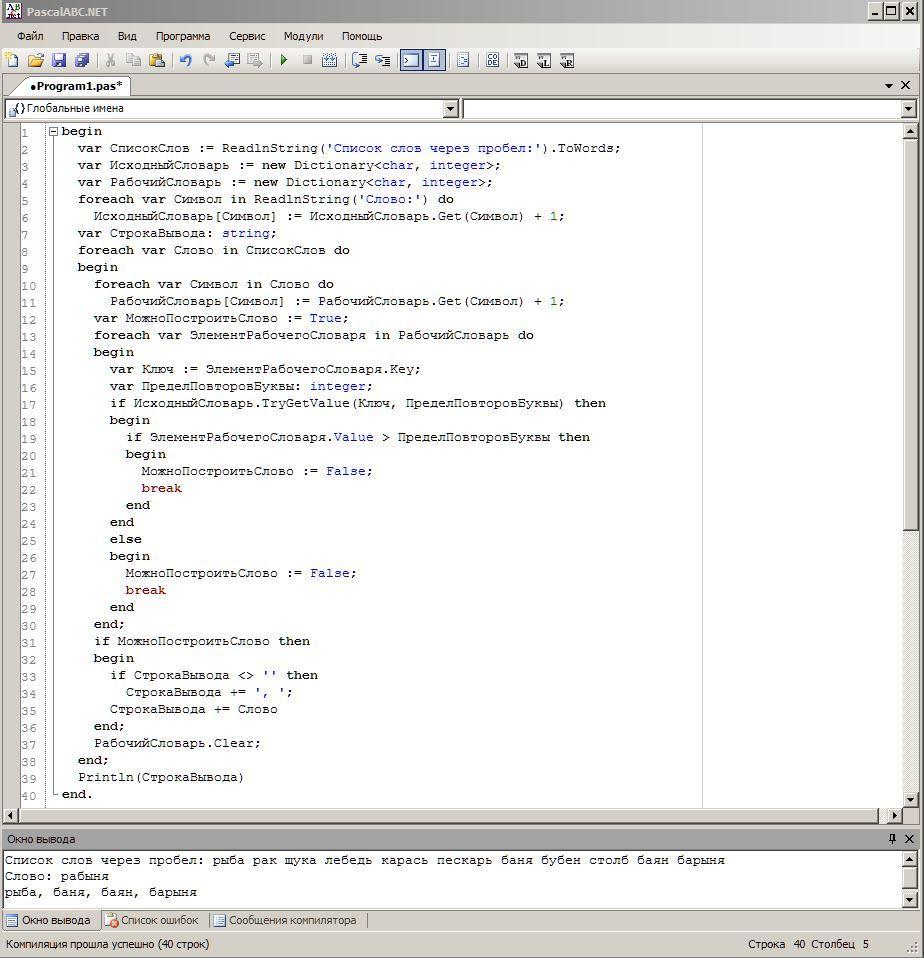Click the editor scroll up arrow
The height and width of the screenshot is (958, 924).
click(909, 131)
